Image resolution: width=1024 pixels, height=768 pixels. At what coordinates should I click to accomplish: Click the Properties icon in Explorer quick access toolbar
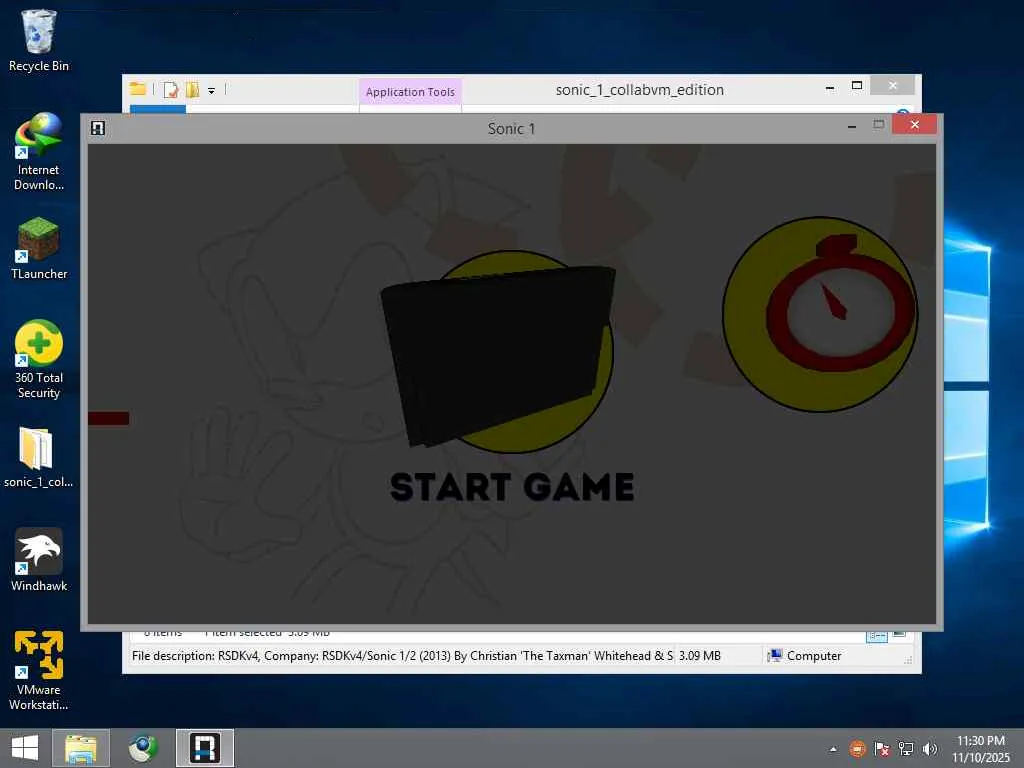click(x=170, y=89)
